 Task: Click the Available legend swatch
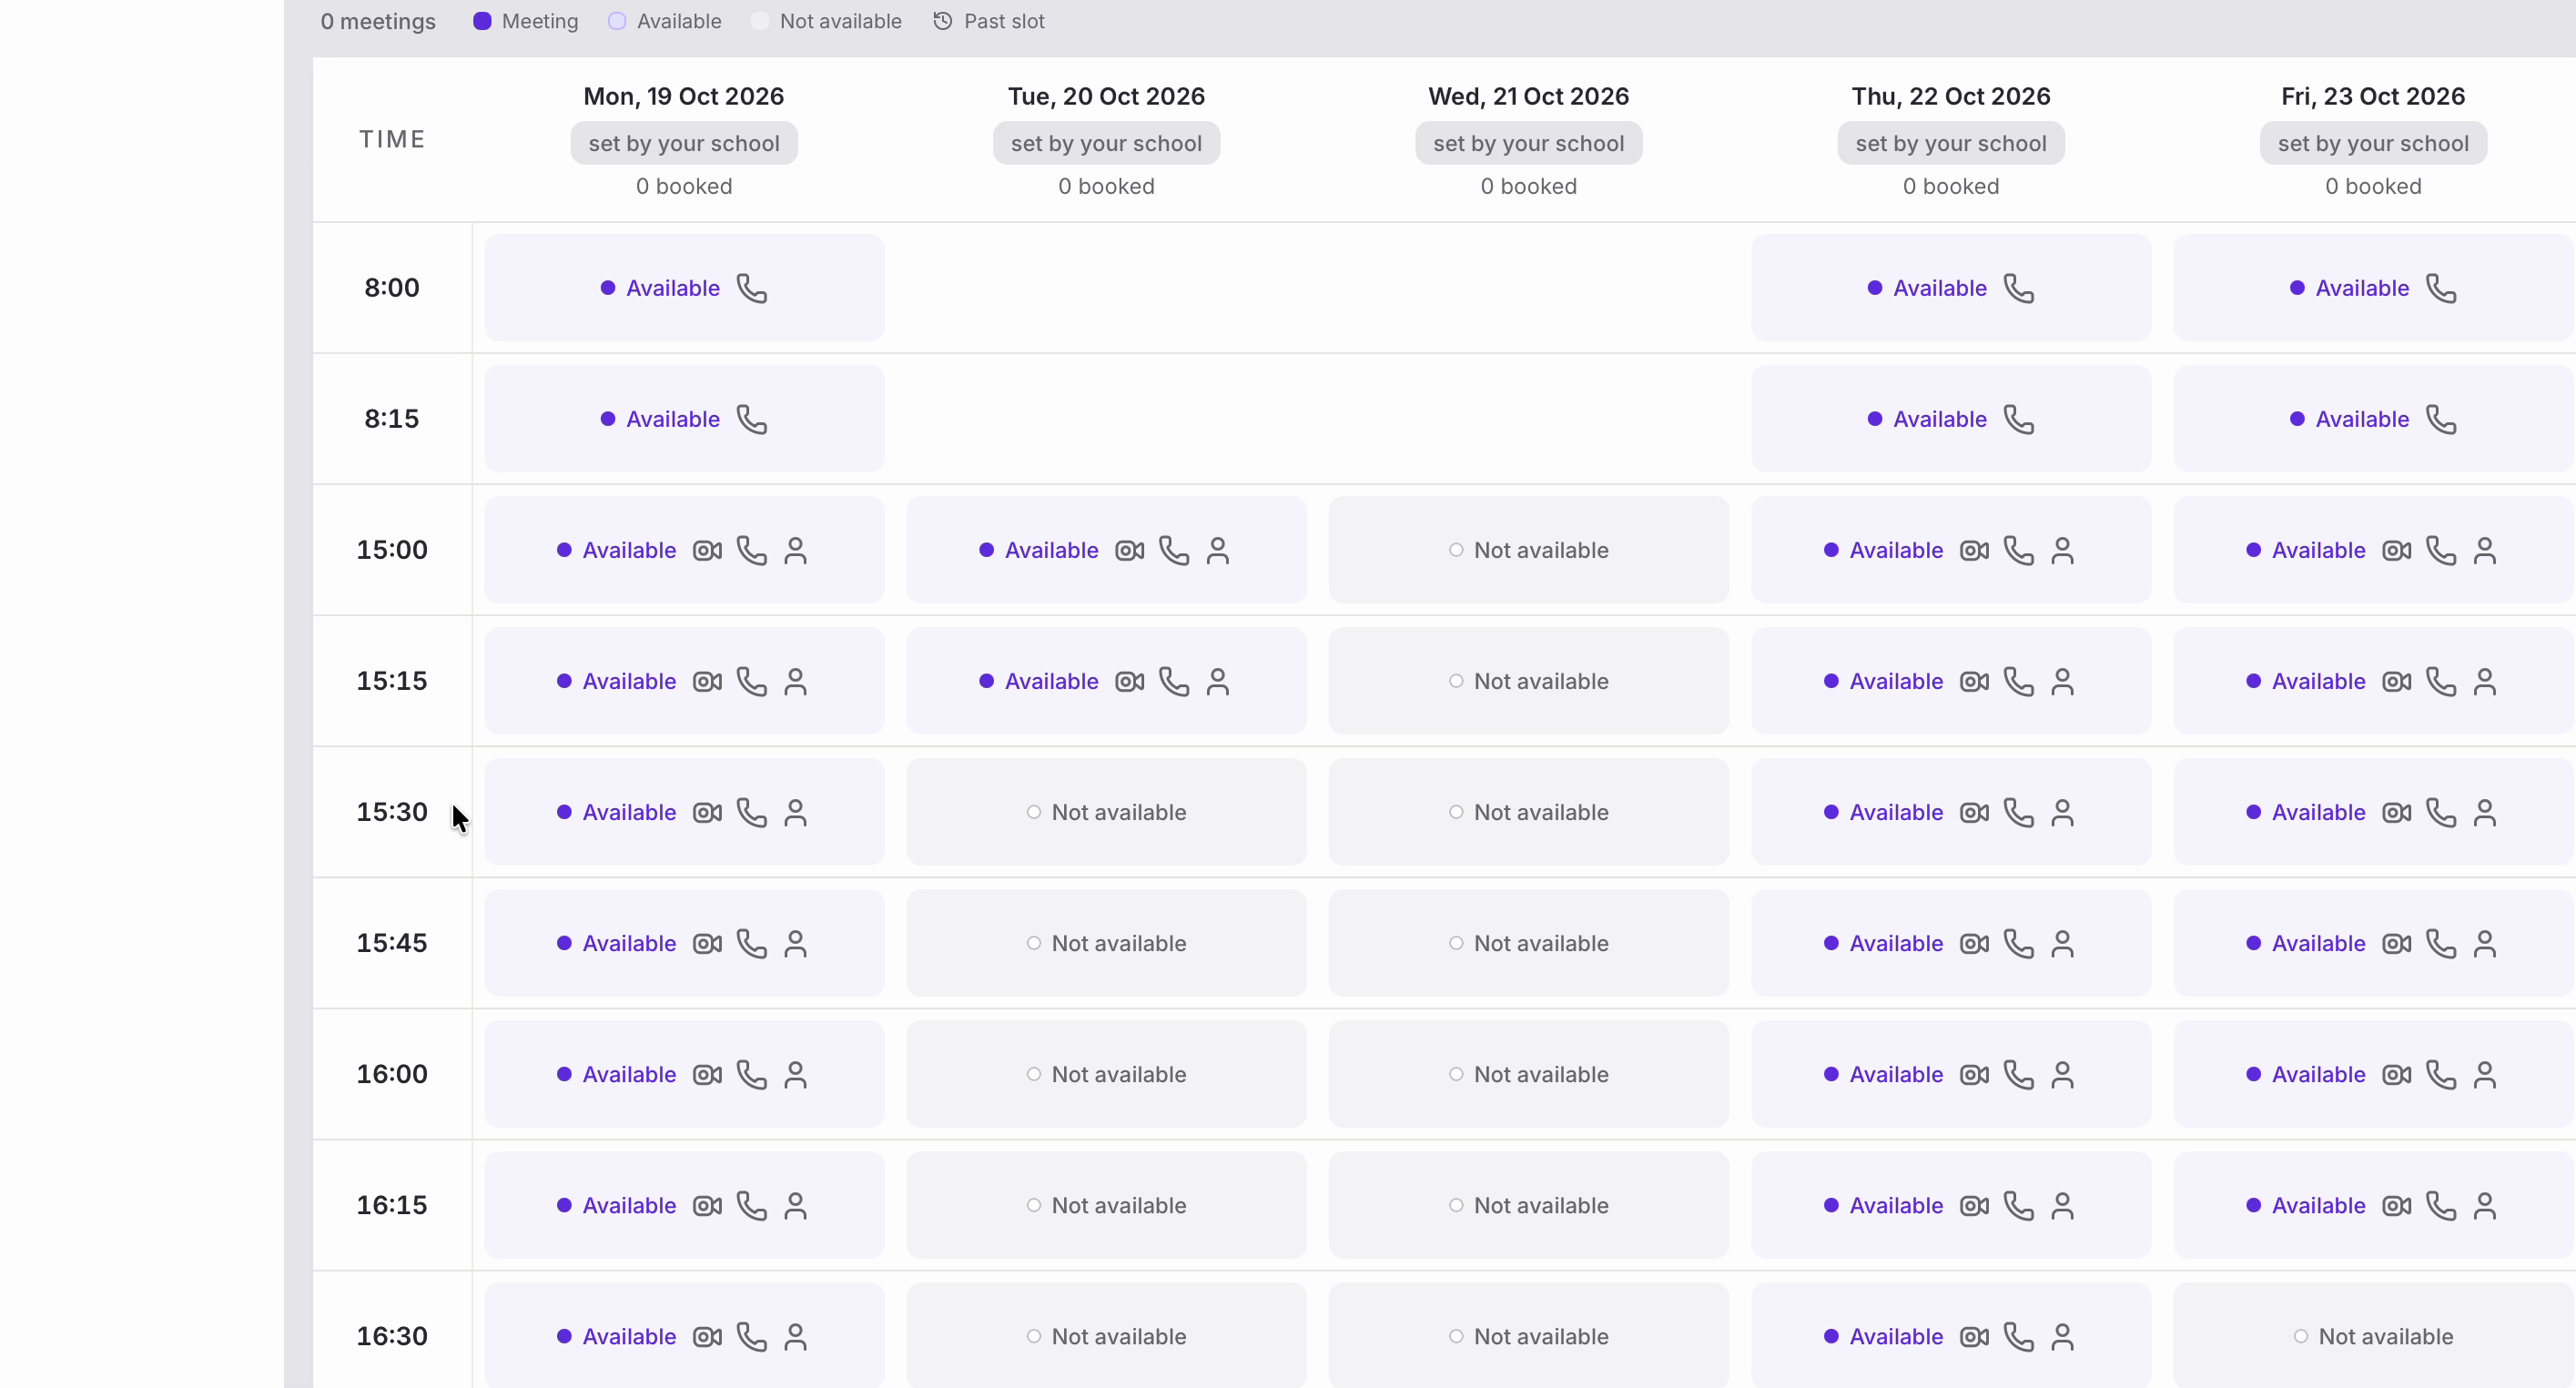[617, 21]
